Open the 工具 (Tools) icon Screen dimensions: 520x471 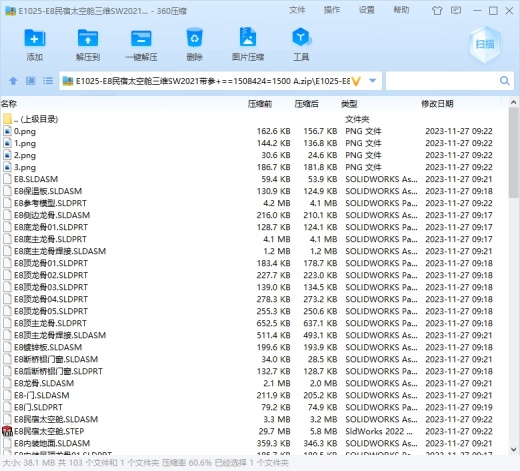(x=301, y=37)
